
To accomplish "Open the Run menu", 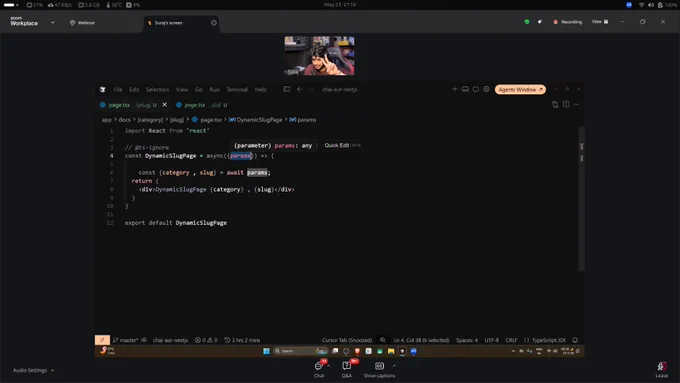I will 214,89.
